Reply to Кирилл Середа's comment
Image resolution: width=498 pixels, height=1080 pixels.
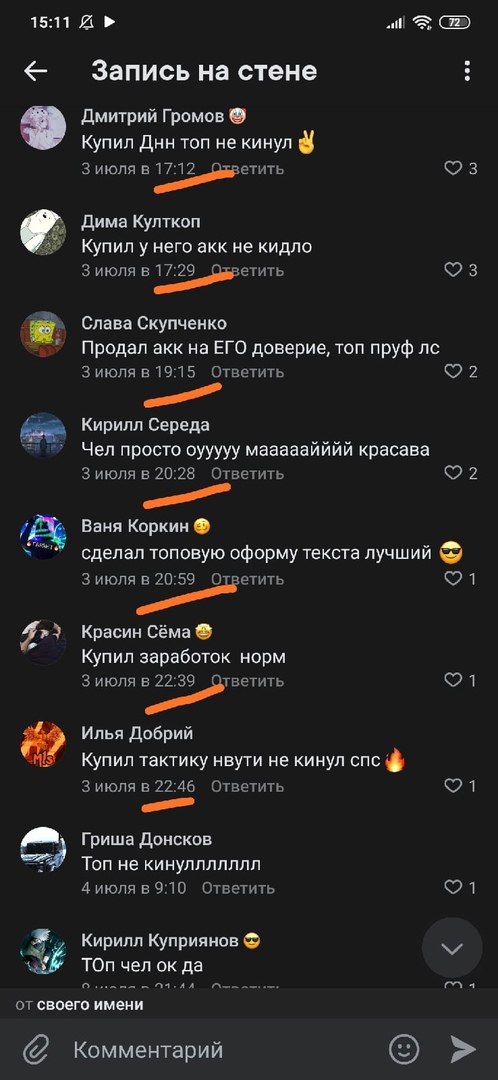[x=247, y=474]
